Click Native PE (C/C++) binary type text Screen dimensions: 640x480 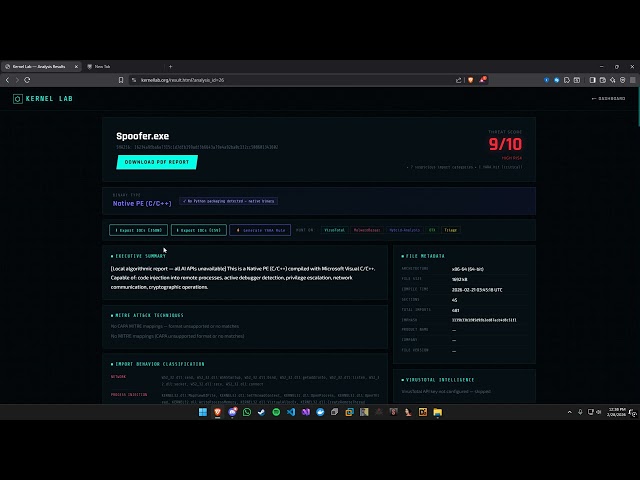click(142, 203)
